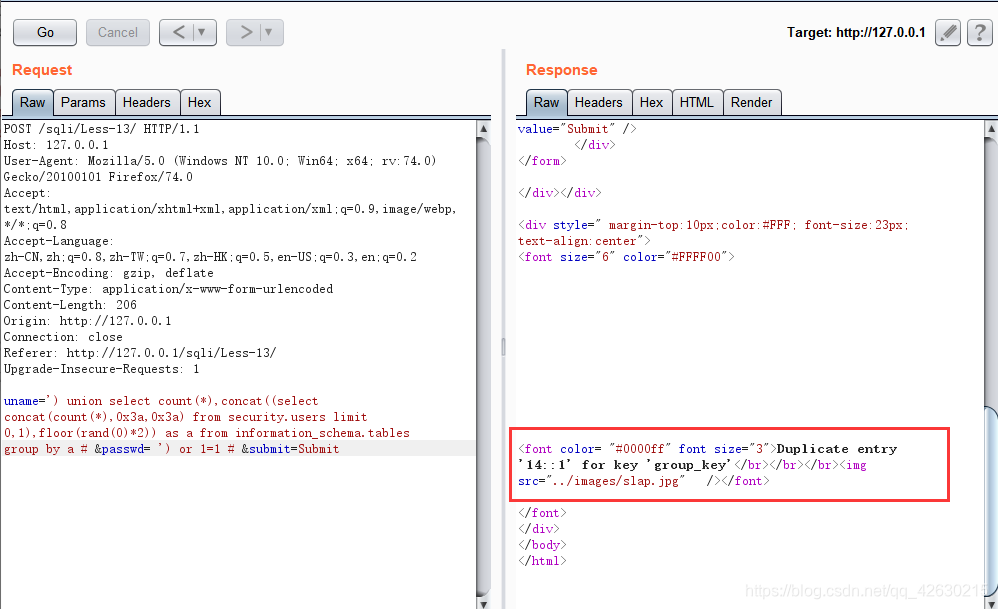Click the Accept-Encoding: gzip, deflate header
Image resolution: width=998 pixels, height=609 pixels.
coord(108,273)
